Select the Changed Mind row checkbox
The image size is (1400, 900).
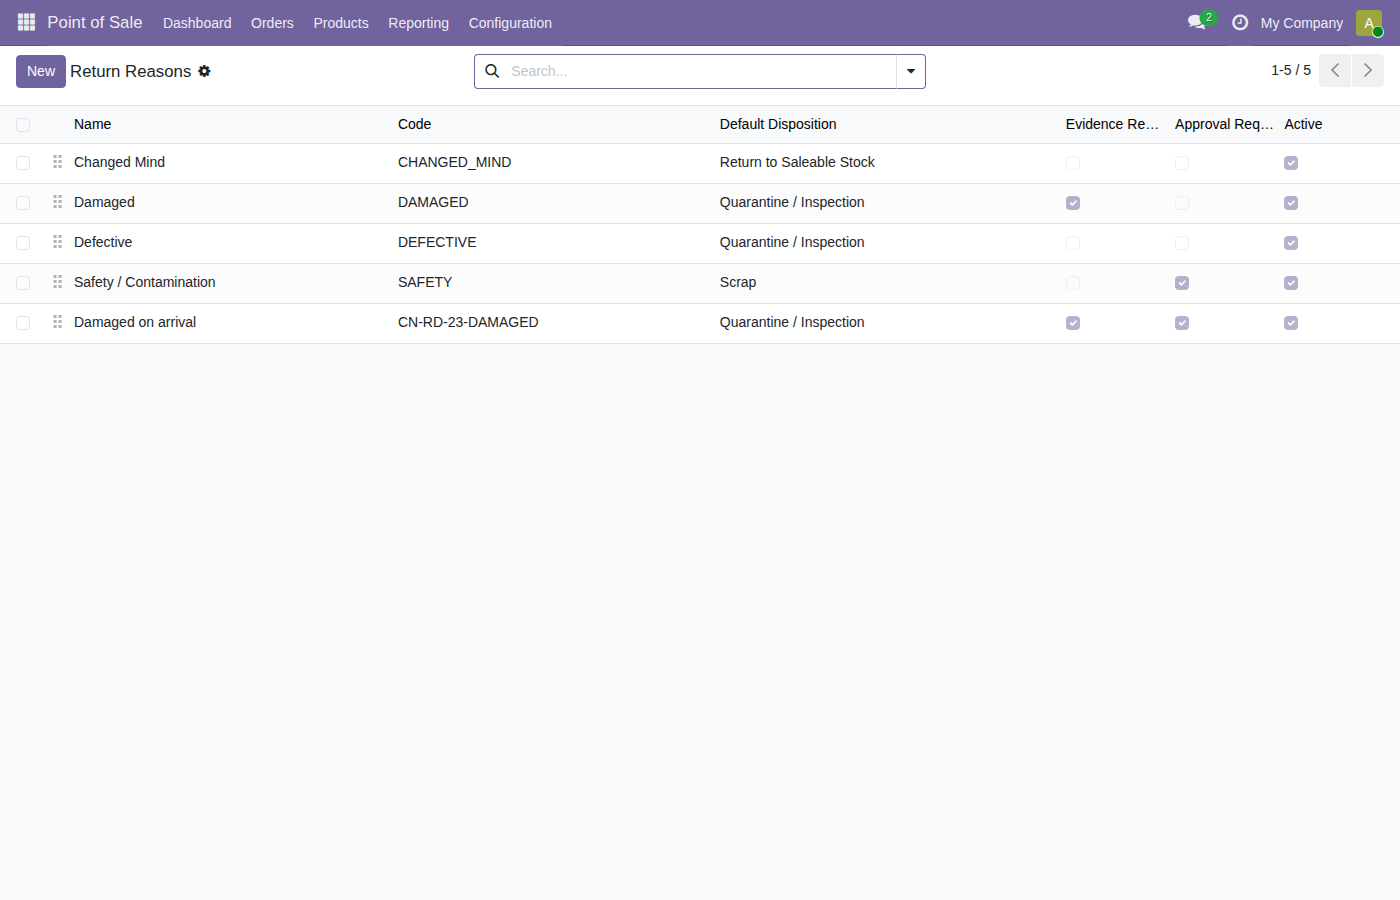(23, 163)
